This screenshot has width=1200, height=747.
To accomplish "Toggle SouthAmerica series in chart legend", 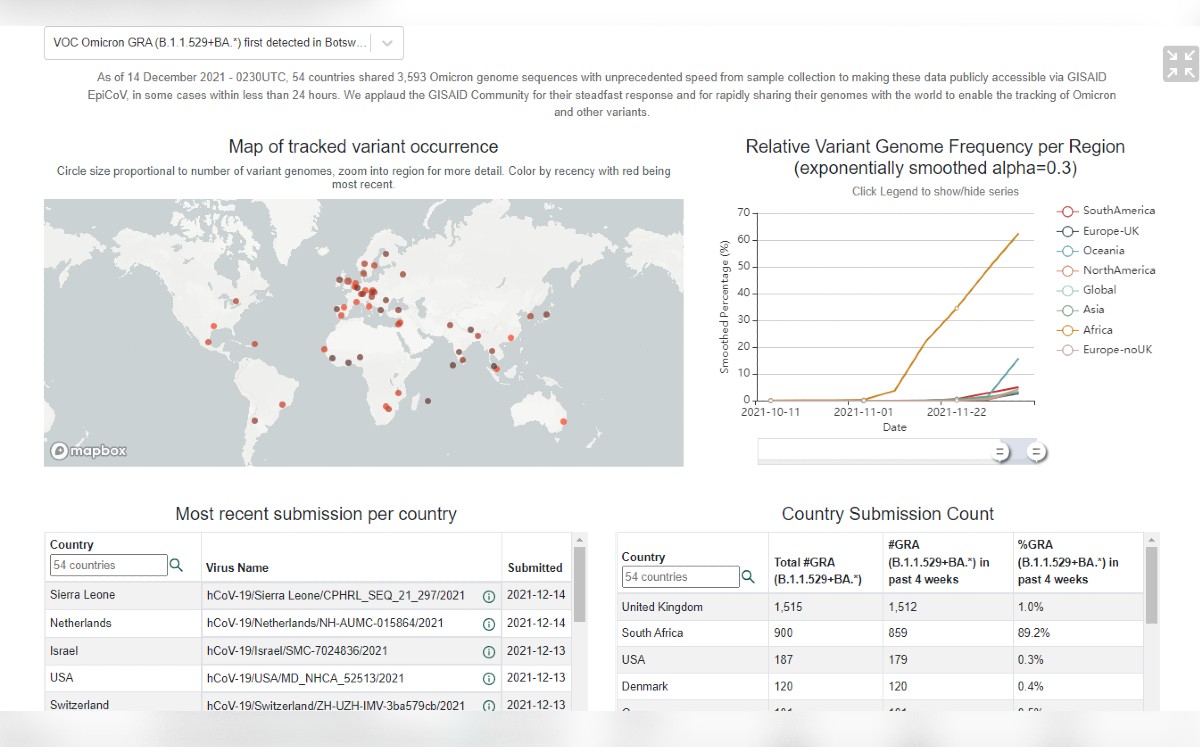I will click(1106, 211).
